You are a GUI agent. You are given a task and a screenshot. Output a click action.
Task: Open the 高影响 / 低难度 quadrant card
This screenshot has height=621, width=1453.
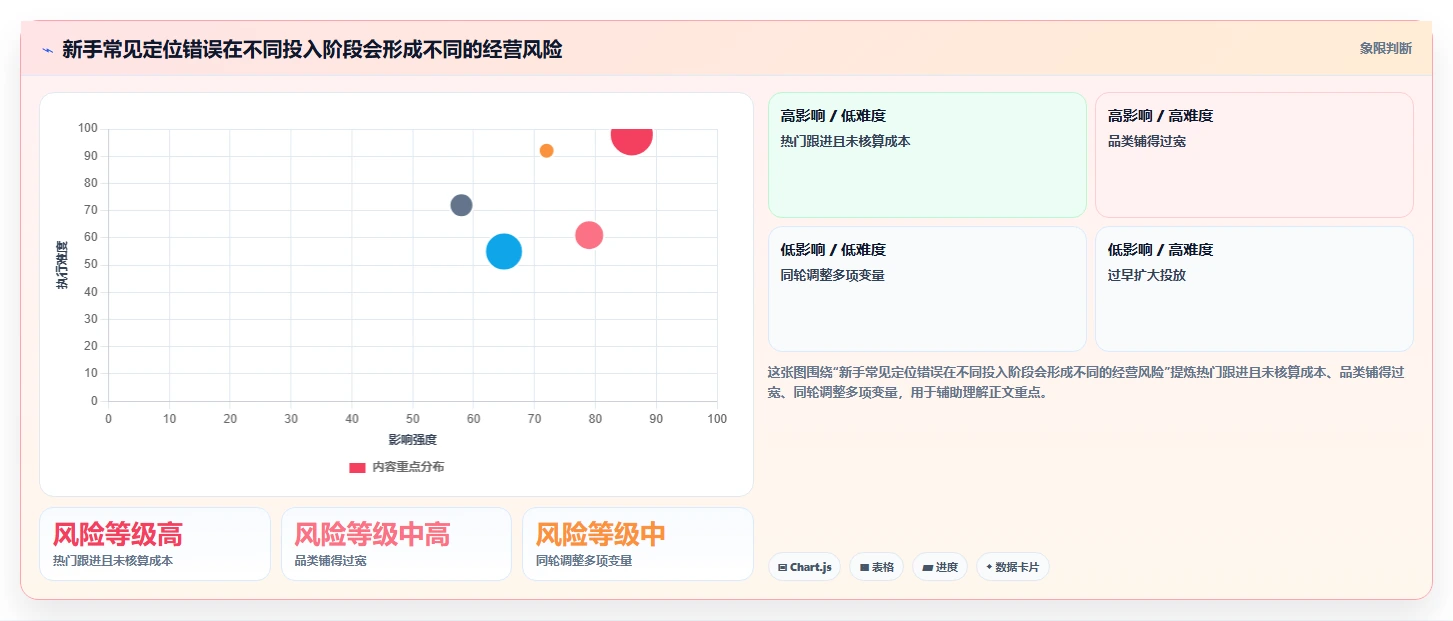coord(927,155)
